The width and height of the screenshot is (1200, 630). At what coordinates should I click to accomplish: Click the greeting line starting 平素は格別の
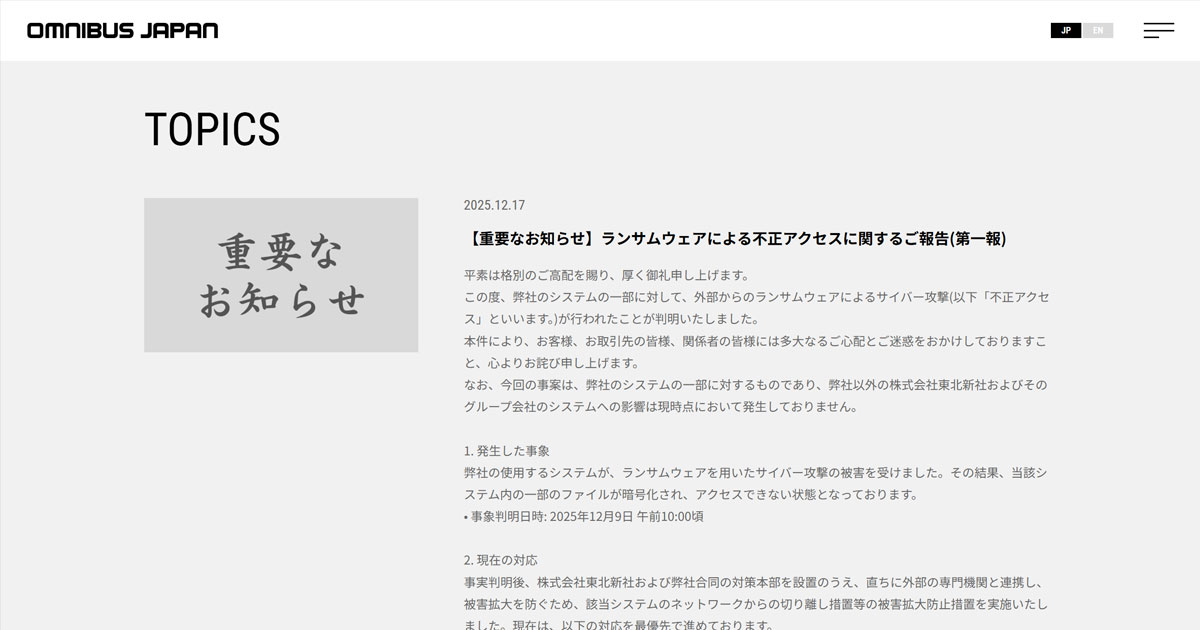click(606, 275)
